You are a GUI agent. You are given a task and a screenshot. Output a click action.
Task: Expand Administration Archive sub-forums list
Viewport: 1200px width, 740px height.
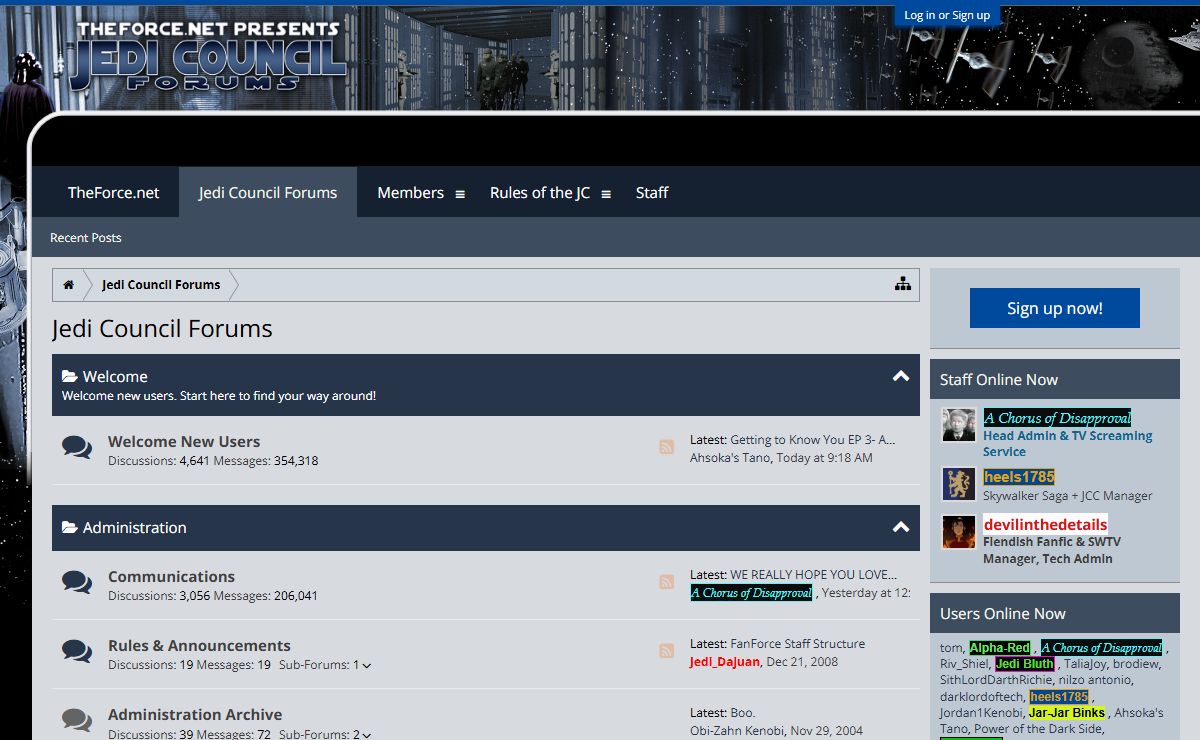tap(367, 735)
